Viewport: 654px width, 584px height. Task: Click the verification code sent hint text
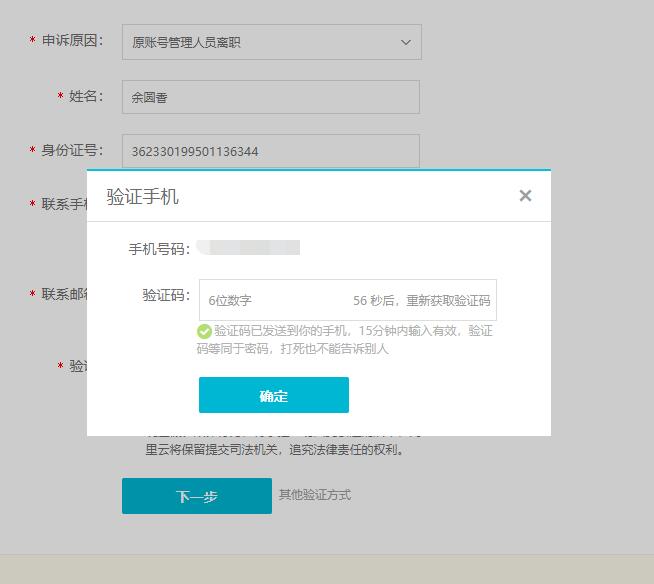(352, 340)
